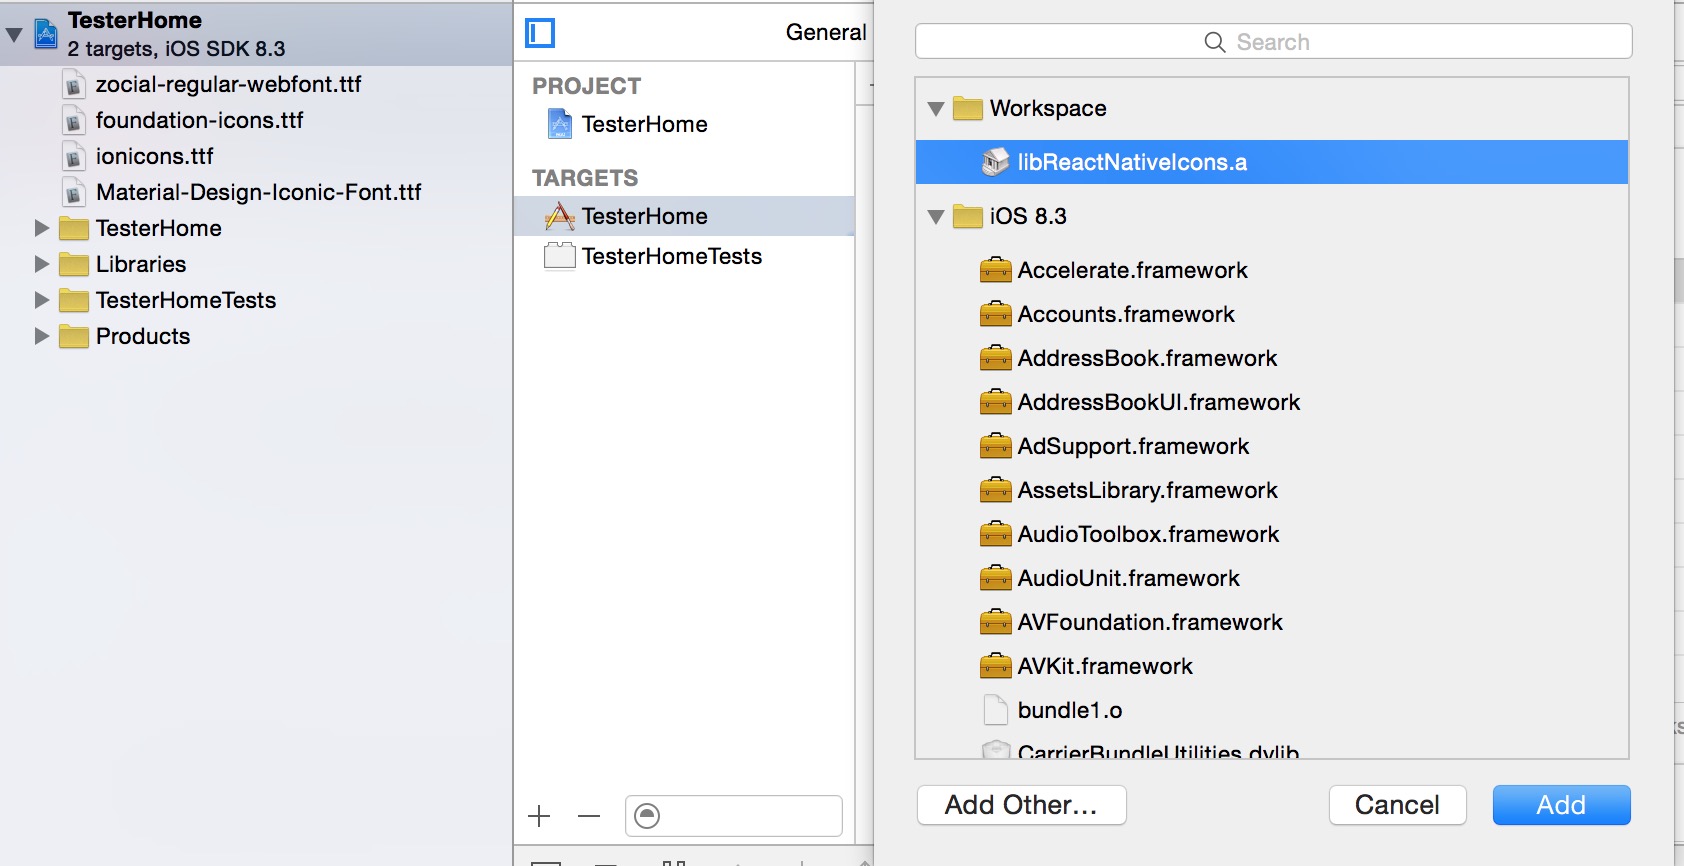Select AudioUnit.framework in the list

[x=1272, y=578]
